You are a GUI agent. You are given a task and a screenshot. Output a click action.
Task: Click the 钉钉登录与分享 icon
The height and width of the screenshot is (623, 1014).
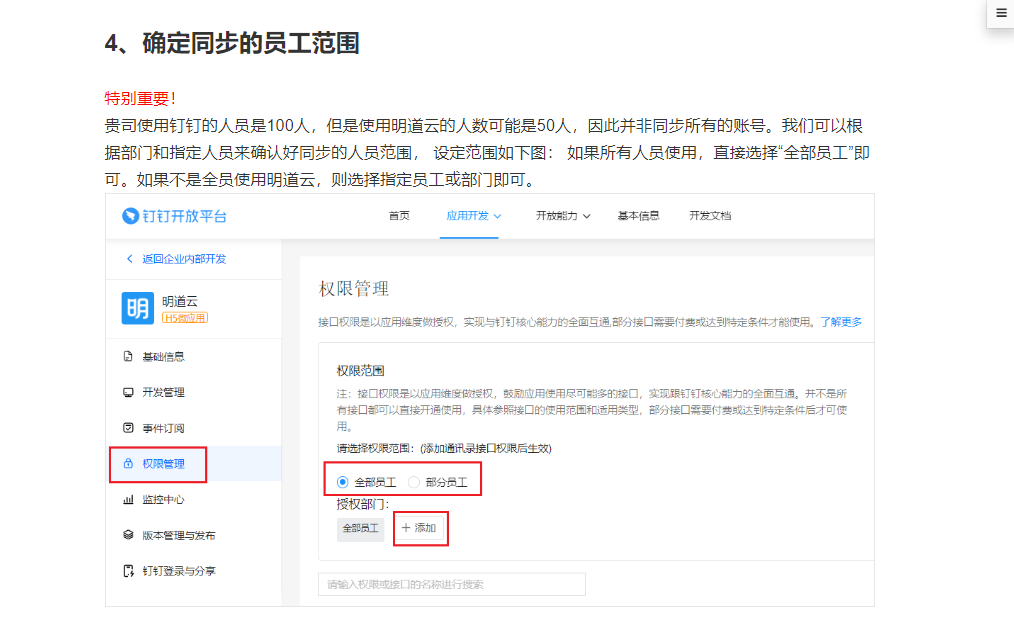(128, 571)
